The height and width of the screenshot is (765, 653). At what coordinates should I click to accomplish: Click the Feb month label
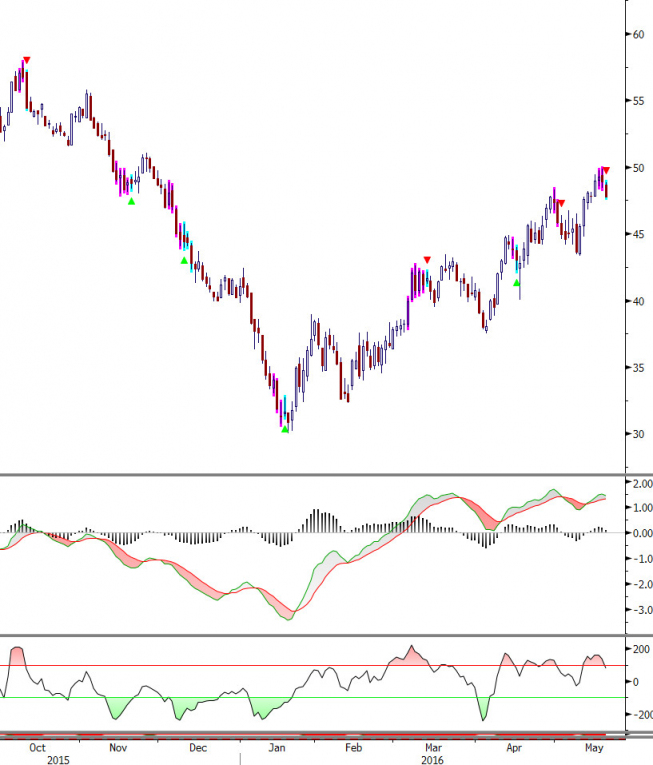353,747
